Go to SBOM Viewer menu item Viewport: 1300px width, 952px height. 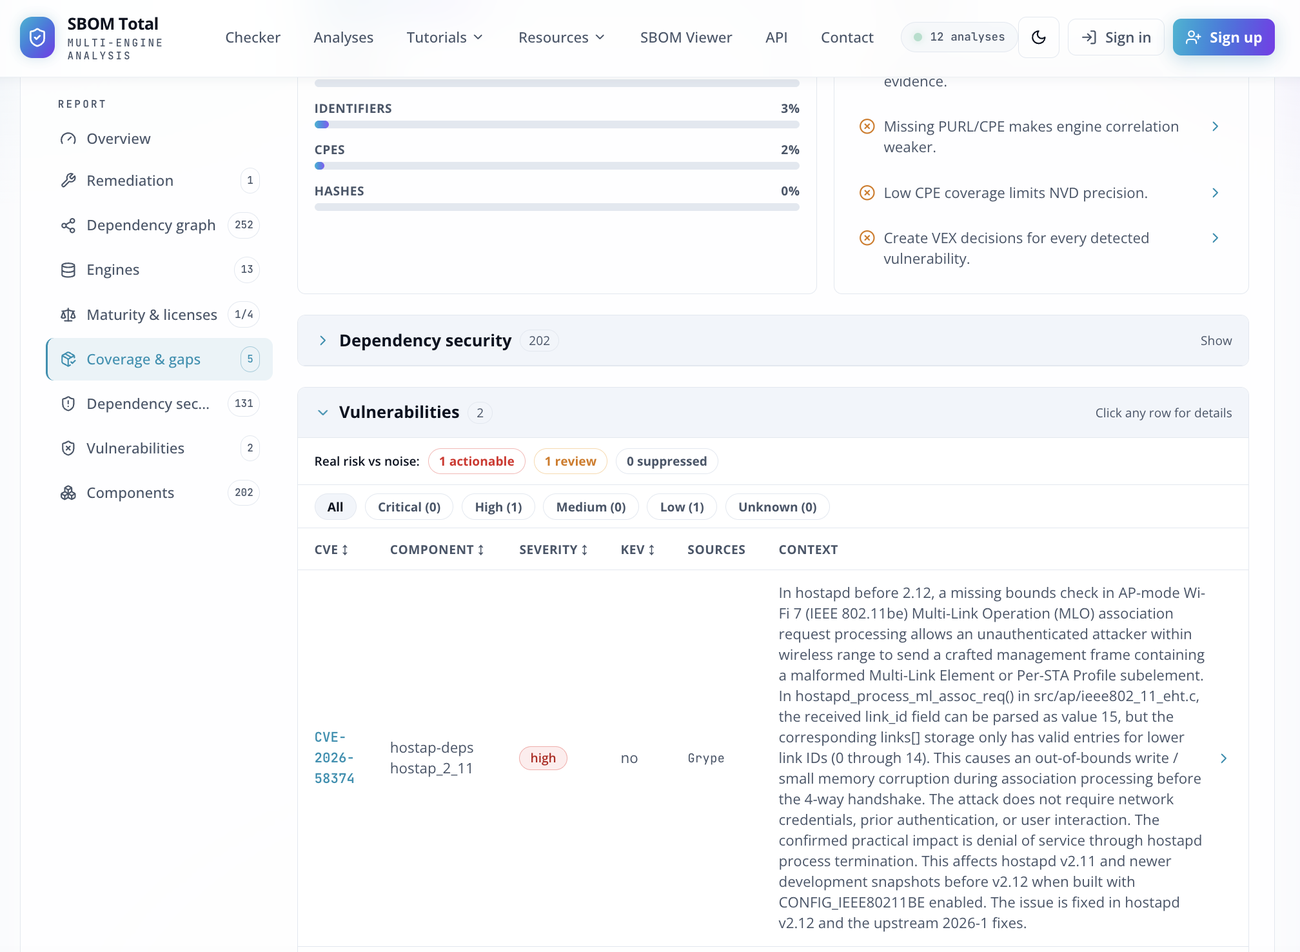[x=686, y=37]
